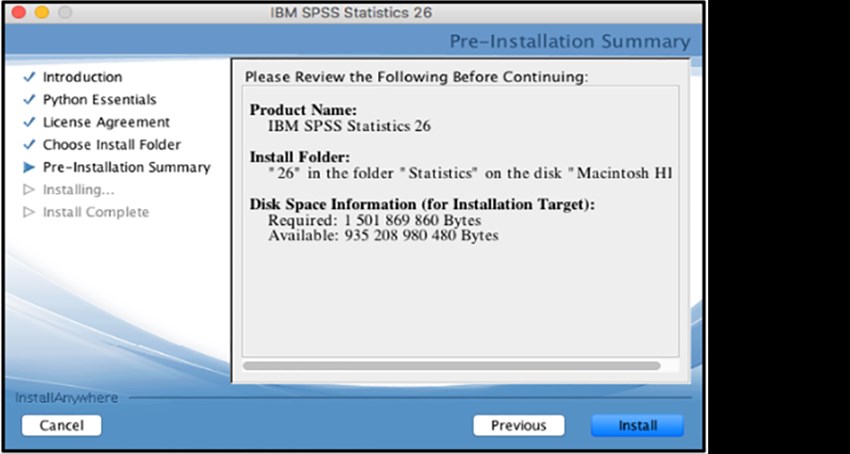Click the Product Name heading
The image size is (850, 454).
[x=303, y=110]
